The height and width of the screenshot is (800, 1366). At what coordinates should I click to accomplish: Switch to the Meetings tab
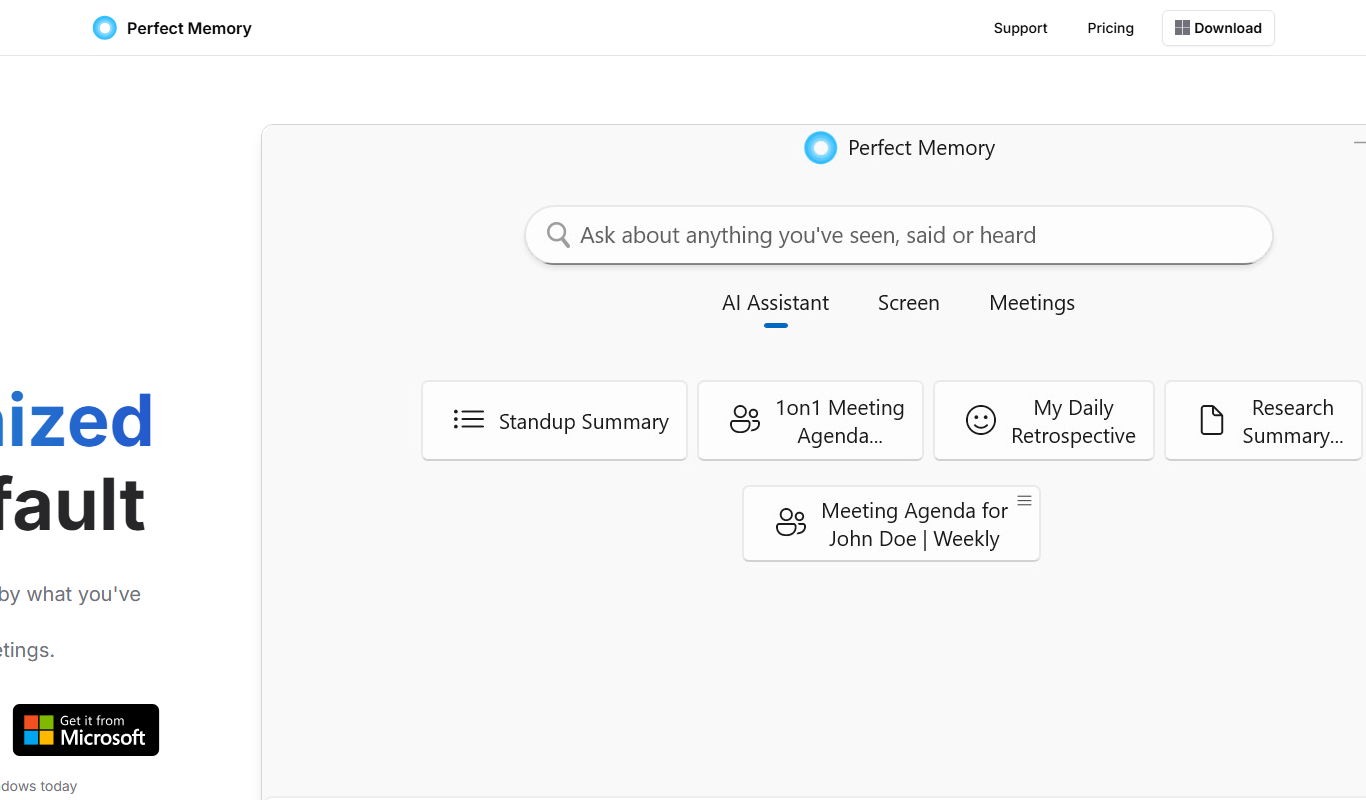[1032, 303]
